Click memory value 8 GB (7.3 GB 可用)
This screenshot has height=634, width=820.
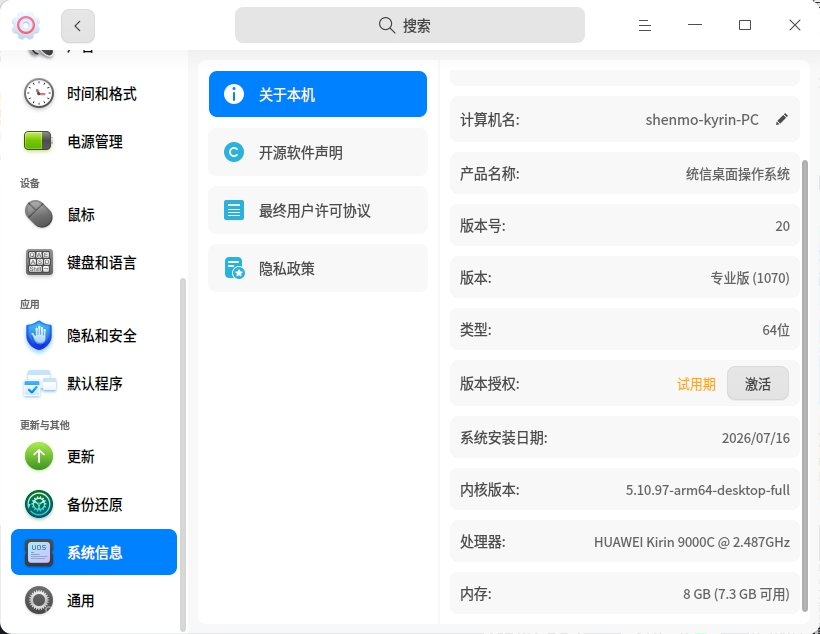click(x=736, y=594)
